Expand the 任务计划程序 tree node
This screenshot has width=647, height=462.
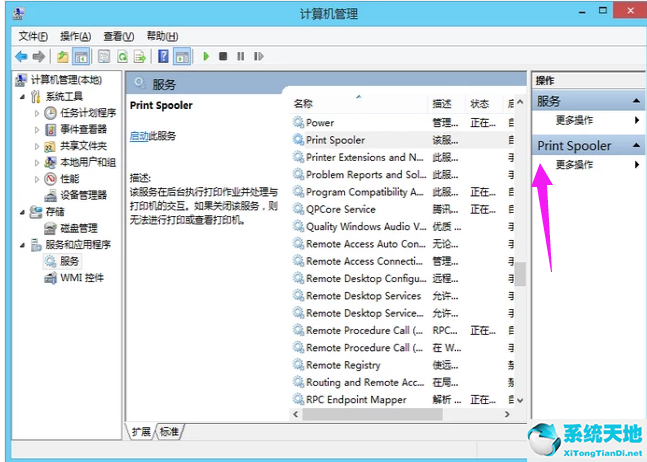(37, 113)
